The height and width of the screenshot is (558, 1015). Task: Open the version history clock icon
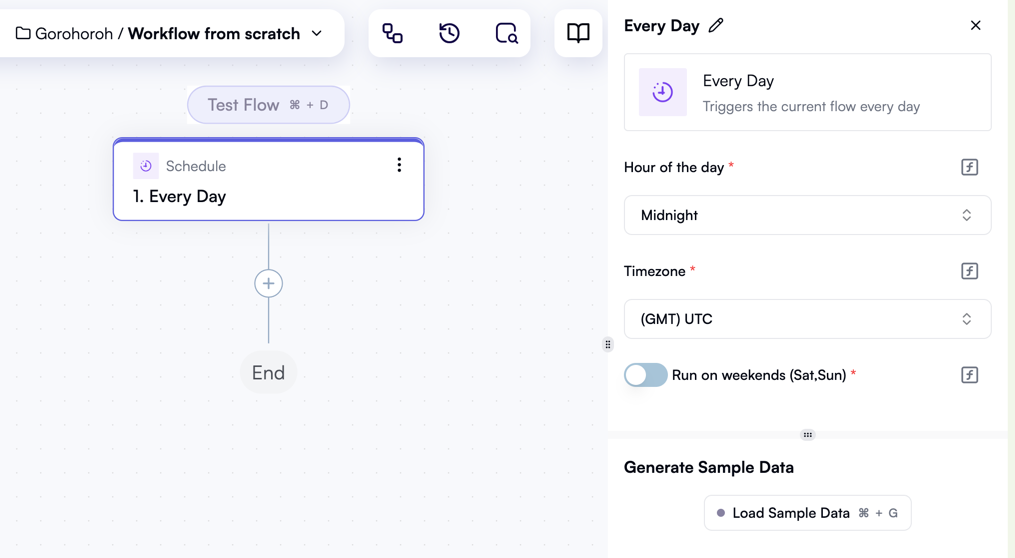(x=449, y=33)
